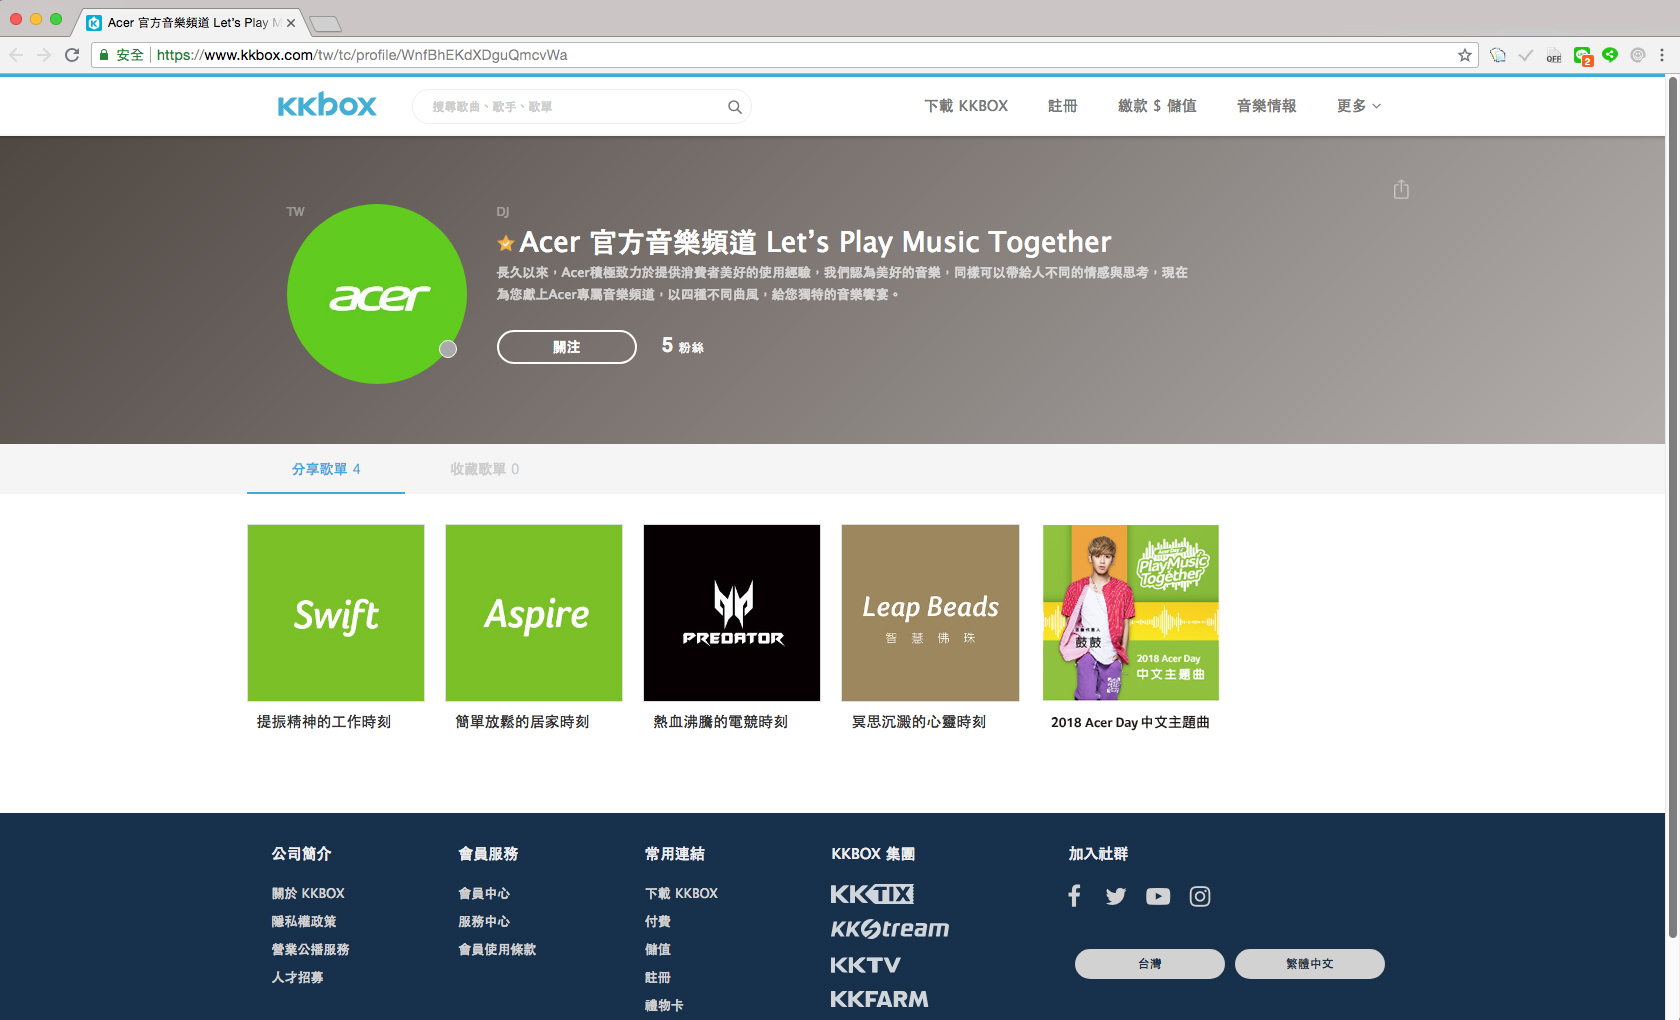
Task: Bookmark page with the star icon
Action: click(x=1465, y=55)
